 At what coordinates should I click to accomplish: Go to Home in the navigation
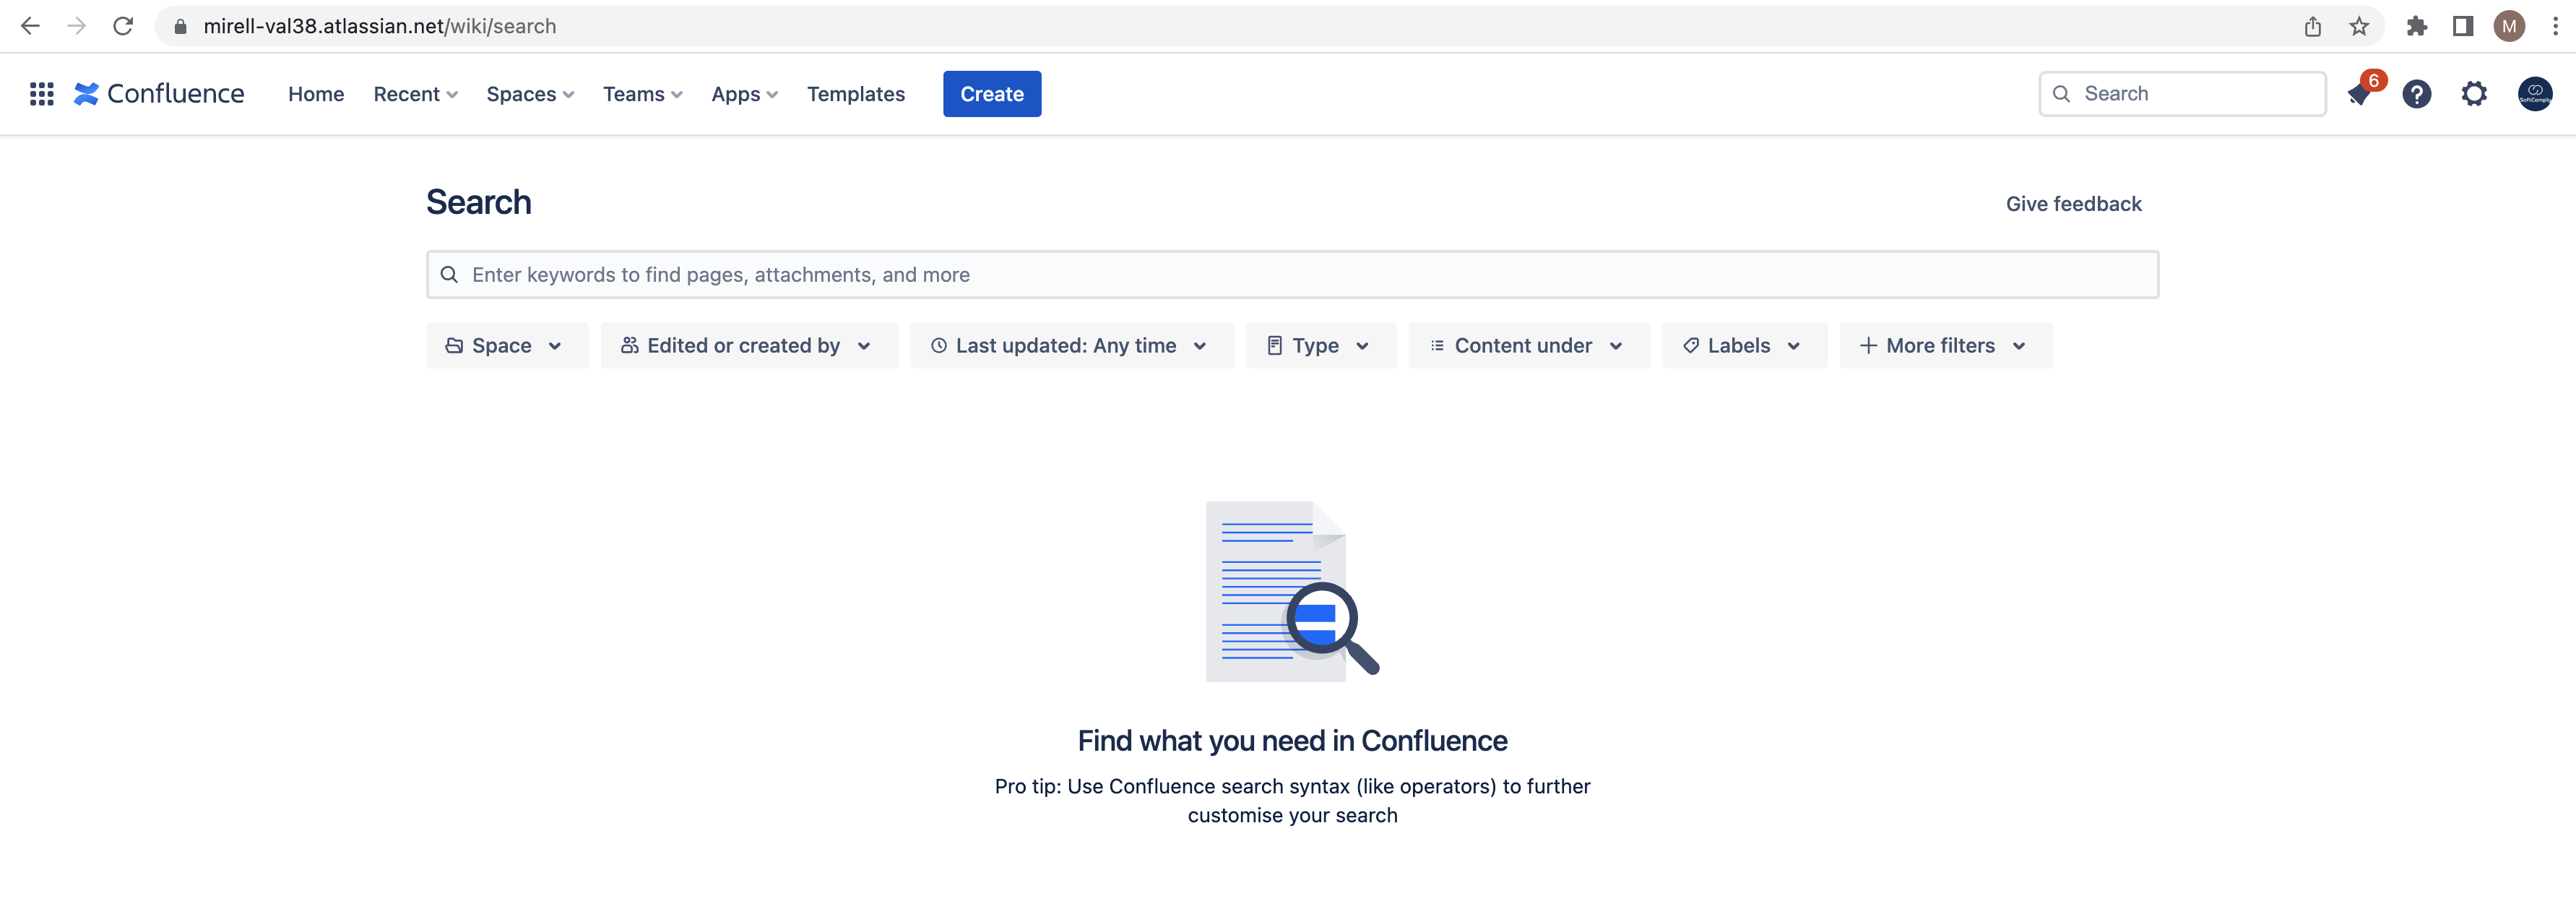click(316, 94)
